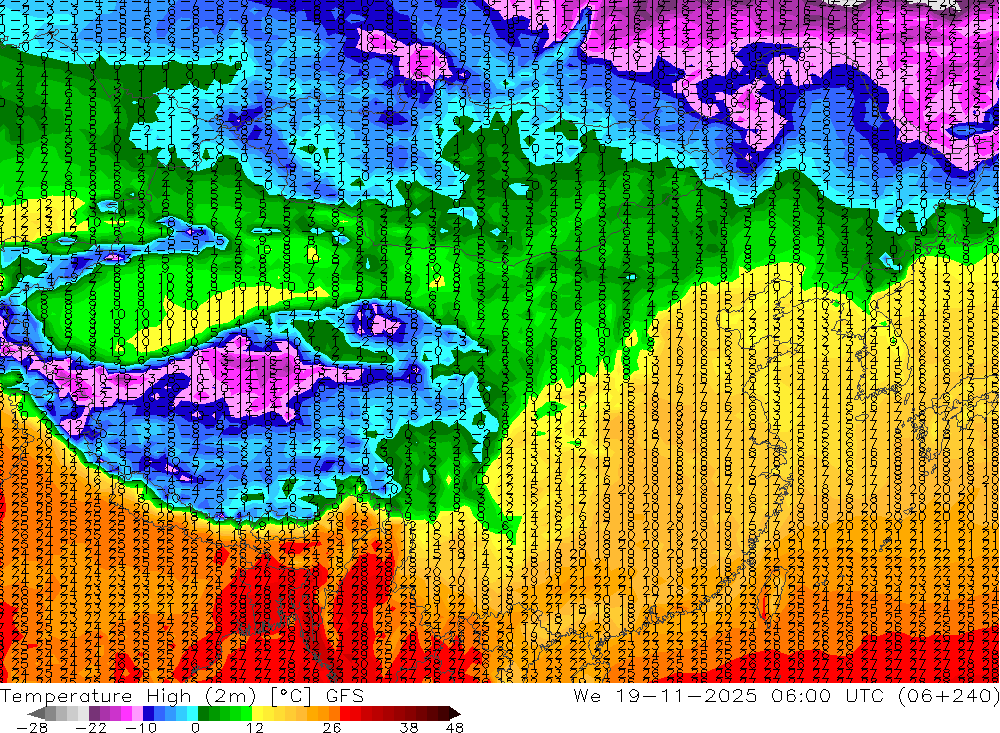Click the -10 label on the color scale
This screenshot has width=1000, height=733.
tap(141, 728)
